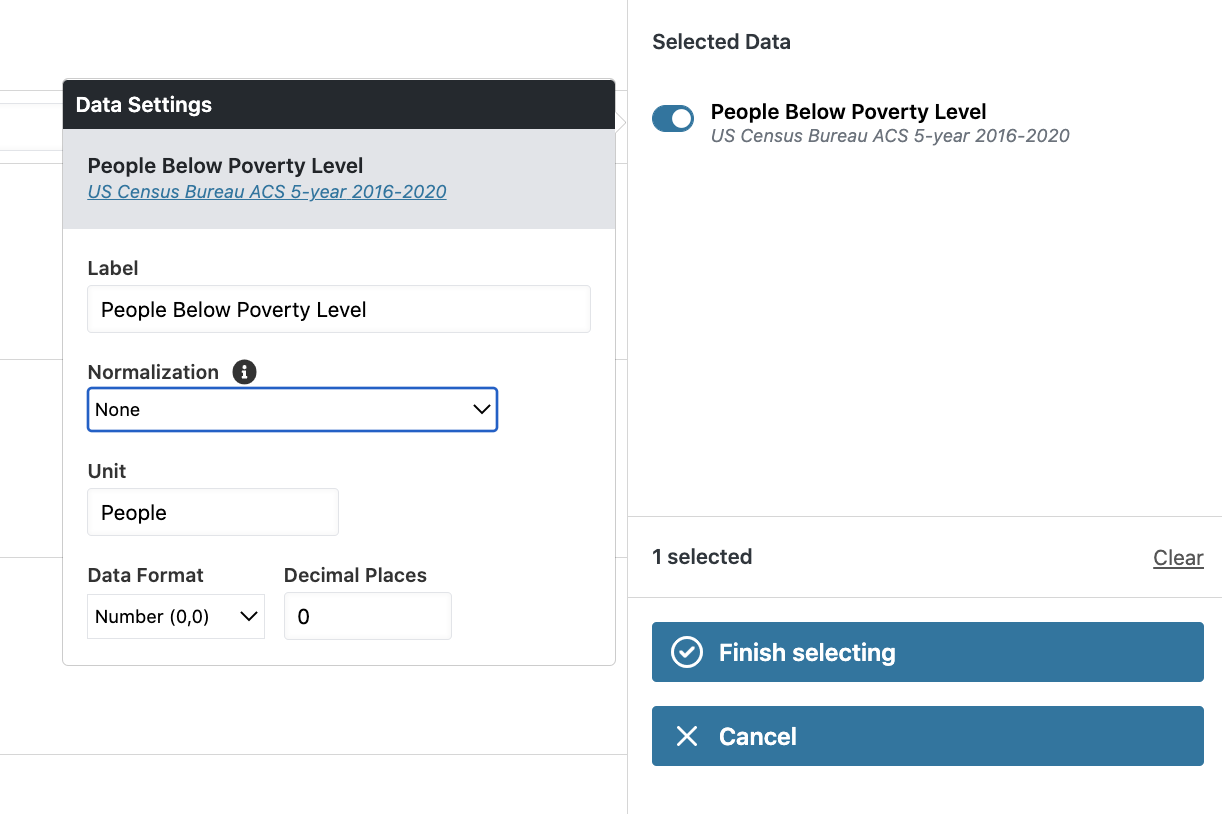The height and width of the screenshot is (814, 1222).
Task: Open US Census Bureau ACS 5-year link
Action: pyautogui.click(x=267, y=192)
